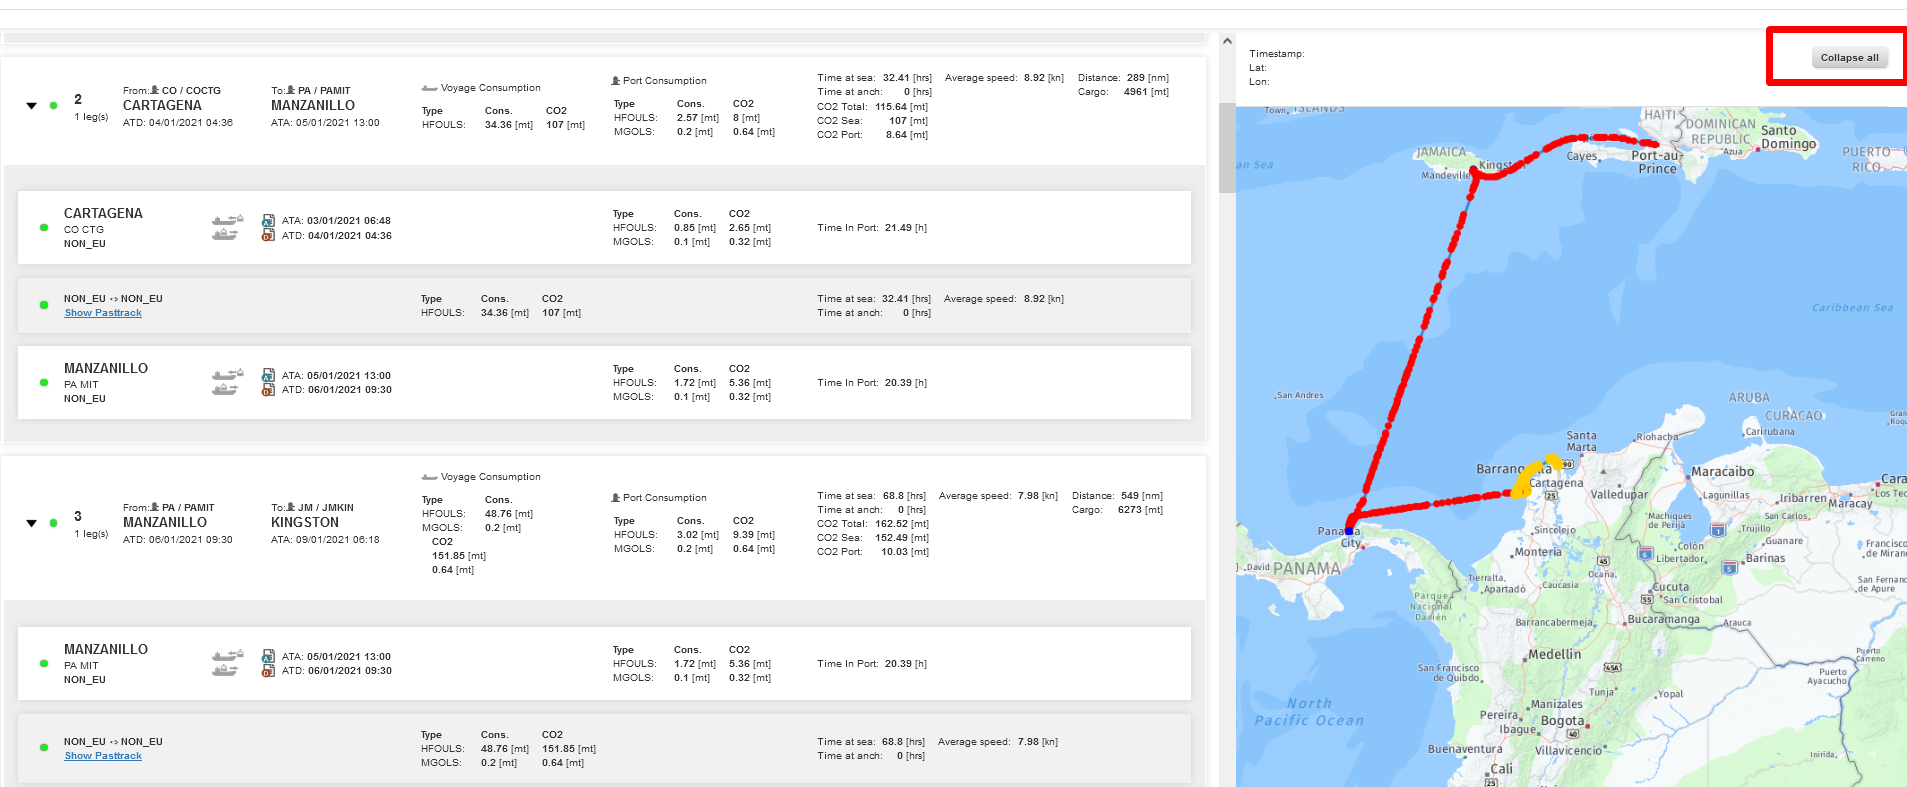1907x787 pixels.
Task: Click the green status dot of voyage 3 header
Action: (x=53, y=523)
